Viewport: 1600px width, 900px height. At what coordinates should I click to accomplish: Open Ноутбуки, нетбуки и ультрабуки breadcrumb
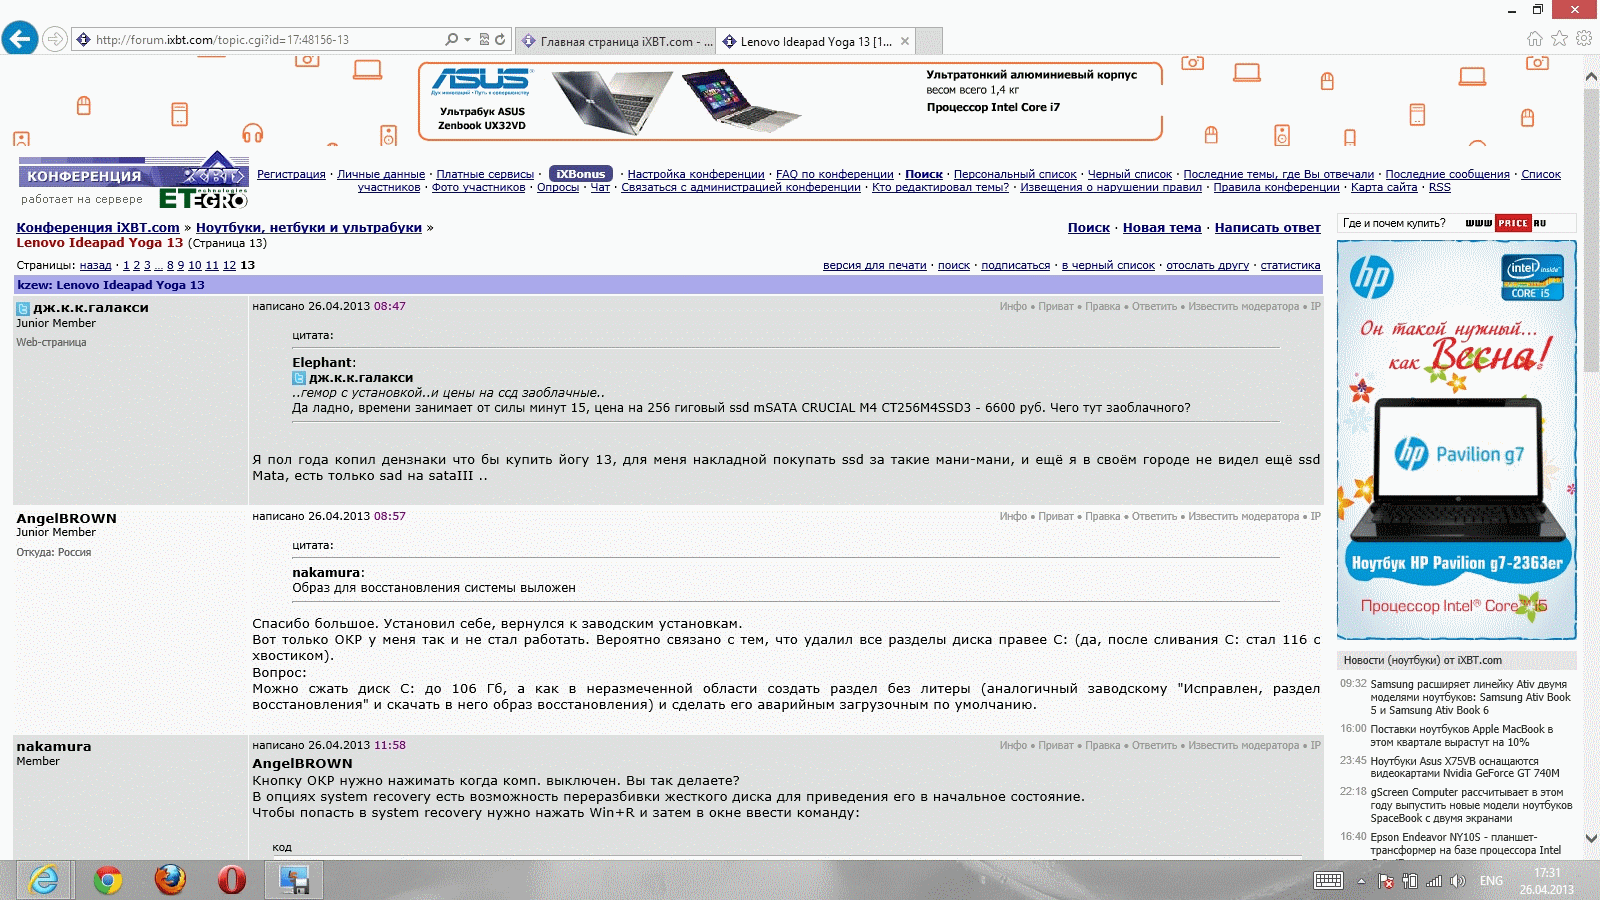point(309,227)
